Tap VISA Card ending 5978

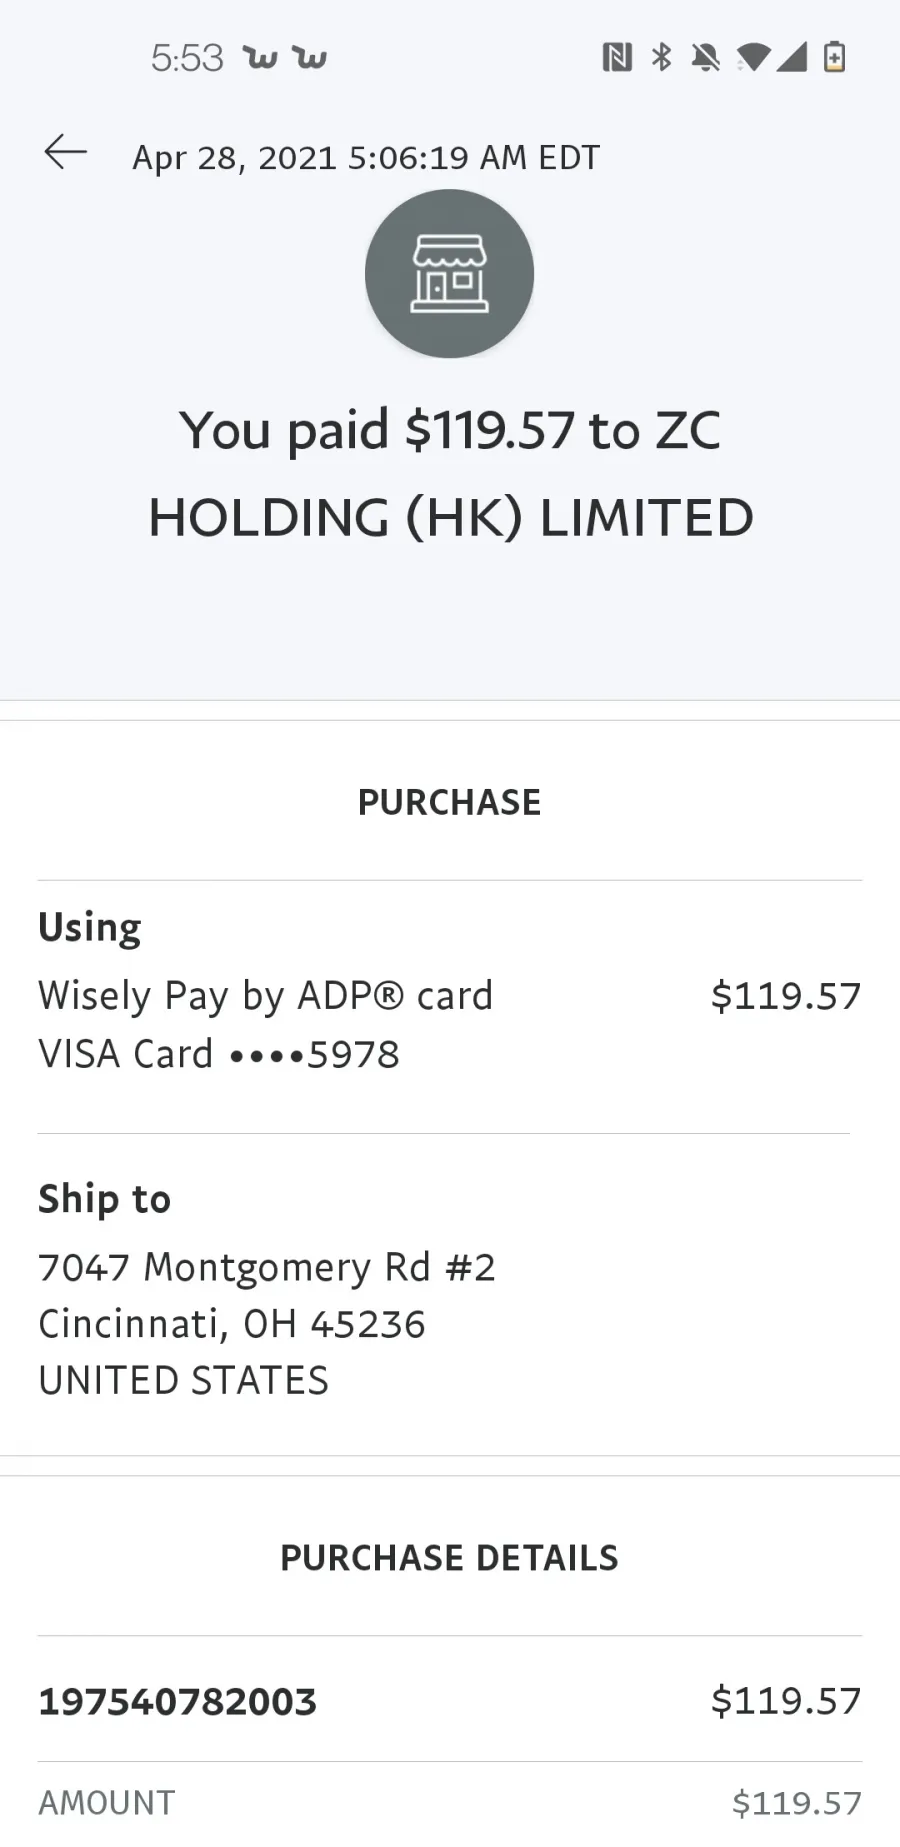219,1054
